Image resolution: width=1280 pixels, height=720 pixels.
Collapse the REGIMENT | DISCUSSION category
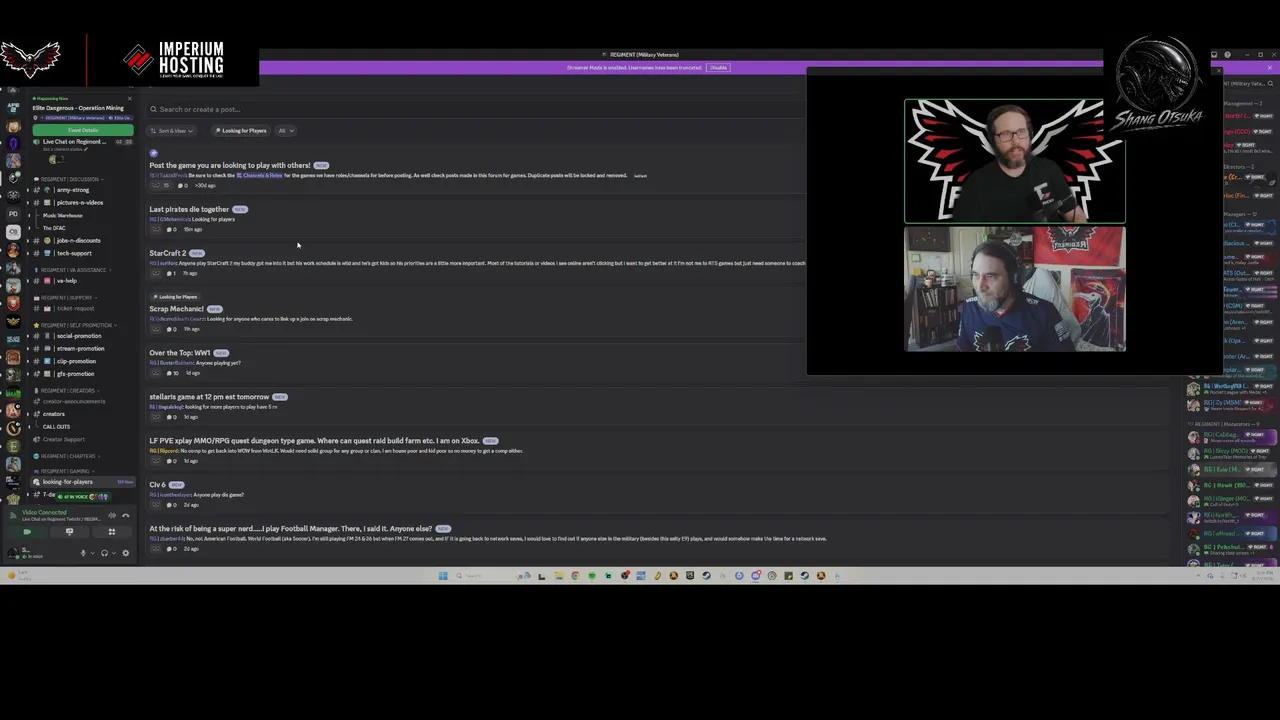tap(69, 179)
